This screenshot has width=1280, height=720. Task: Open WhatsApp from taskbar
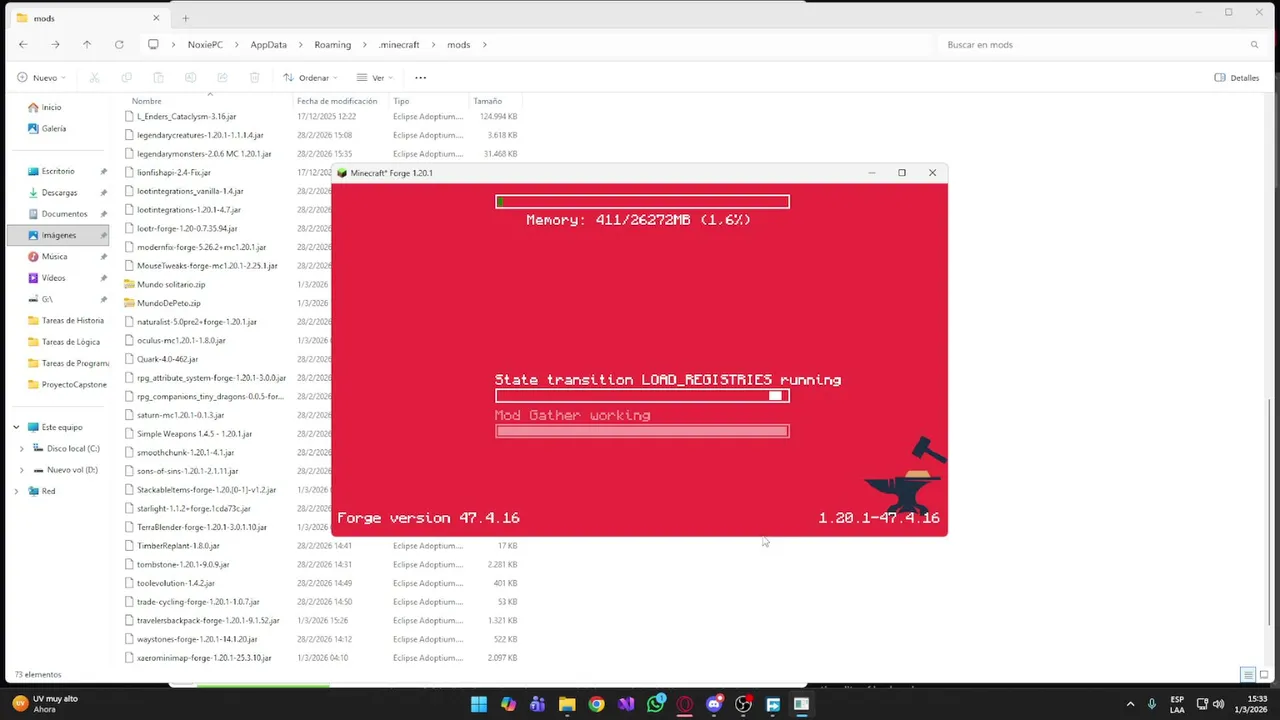click(655, 704)
